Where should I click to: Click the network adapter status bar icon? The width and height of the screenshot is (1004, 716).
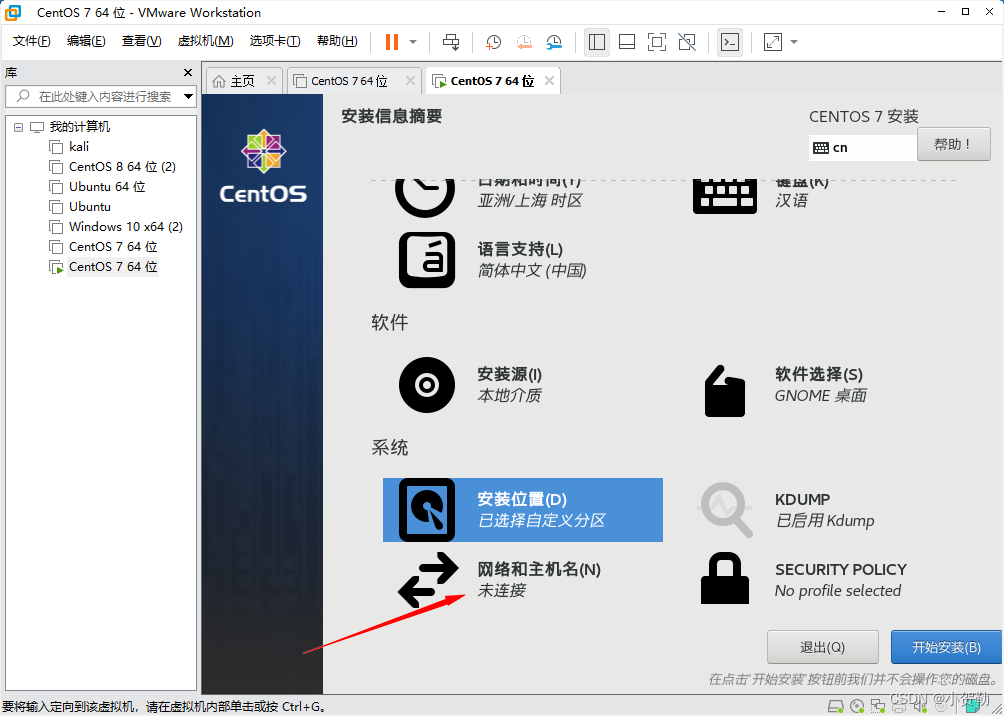click(x=877, y=706)
